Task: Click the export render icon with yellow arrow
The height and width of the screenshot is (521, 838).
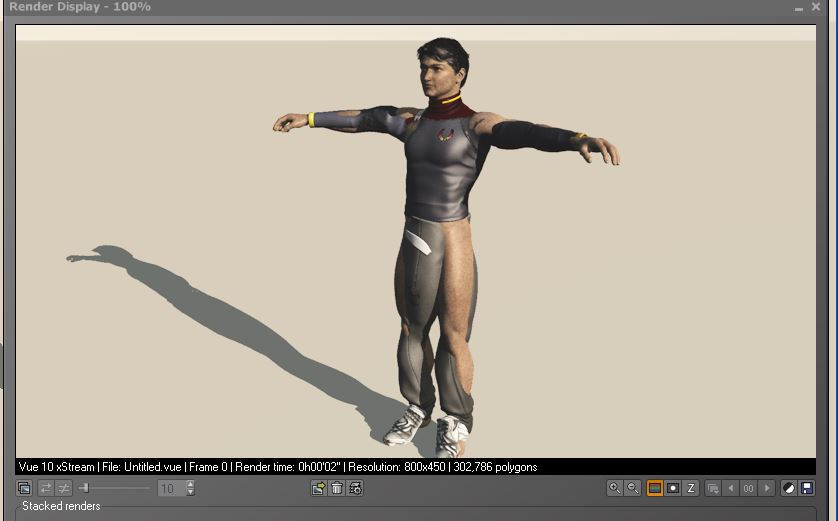Action: tap(319, 488)
